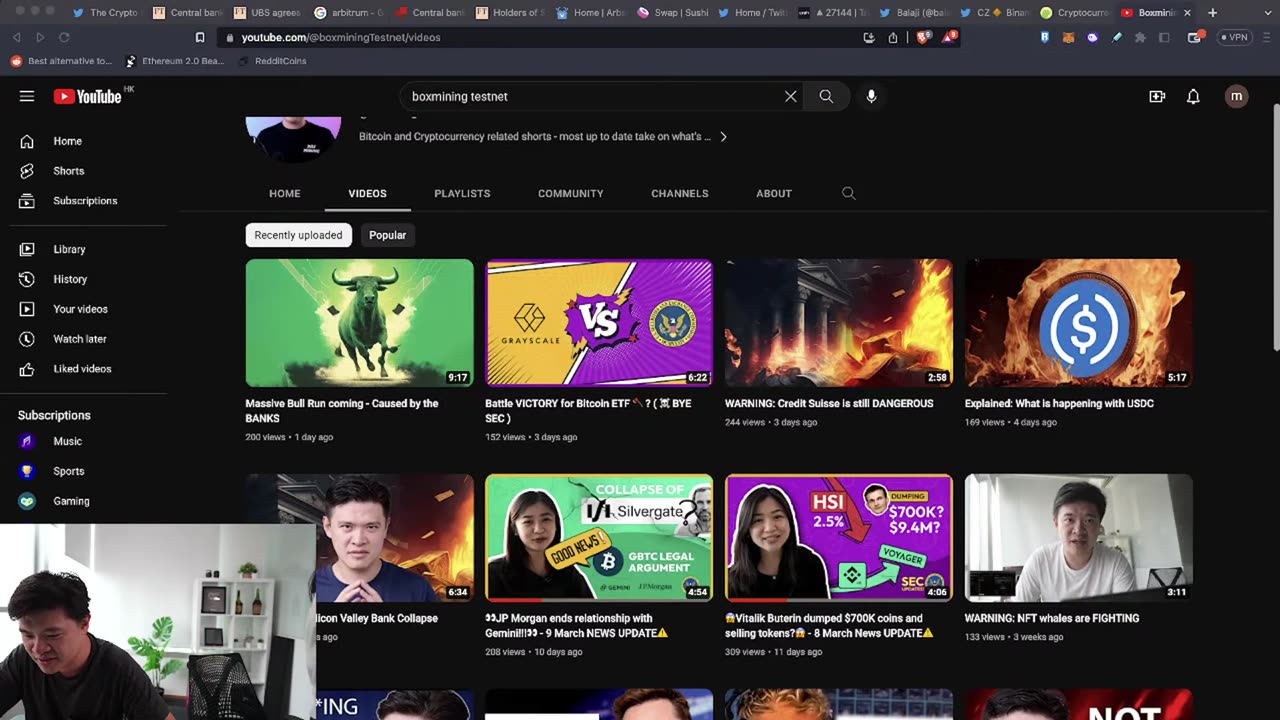Open the YouTube guide hamburger menu
The width and height of the screenshot is (1280, 720).
[x=27, y=96]
